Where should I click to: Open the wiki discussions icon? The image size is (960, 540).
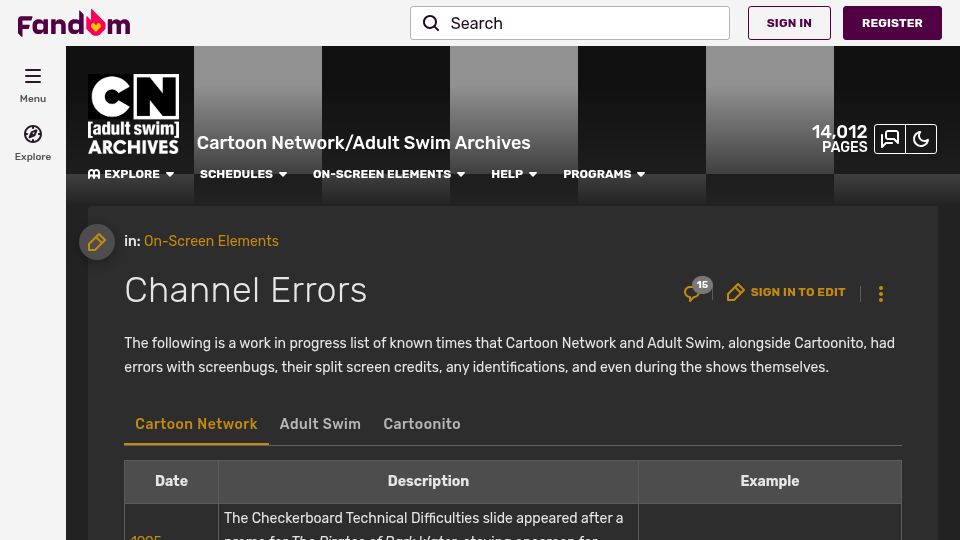coord(890,139)
